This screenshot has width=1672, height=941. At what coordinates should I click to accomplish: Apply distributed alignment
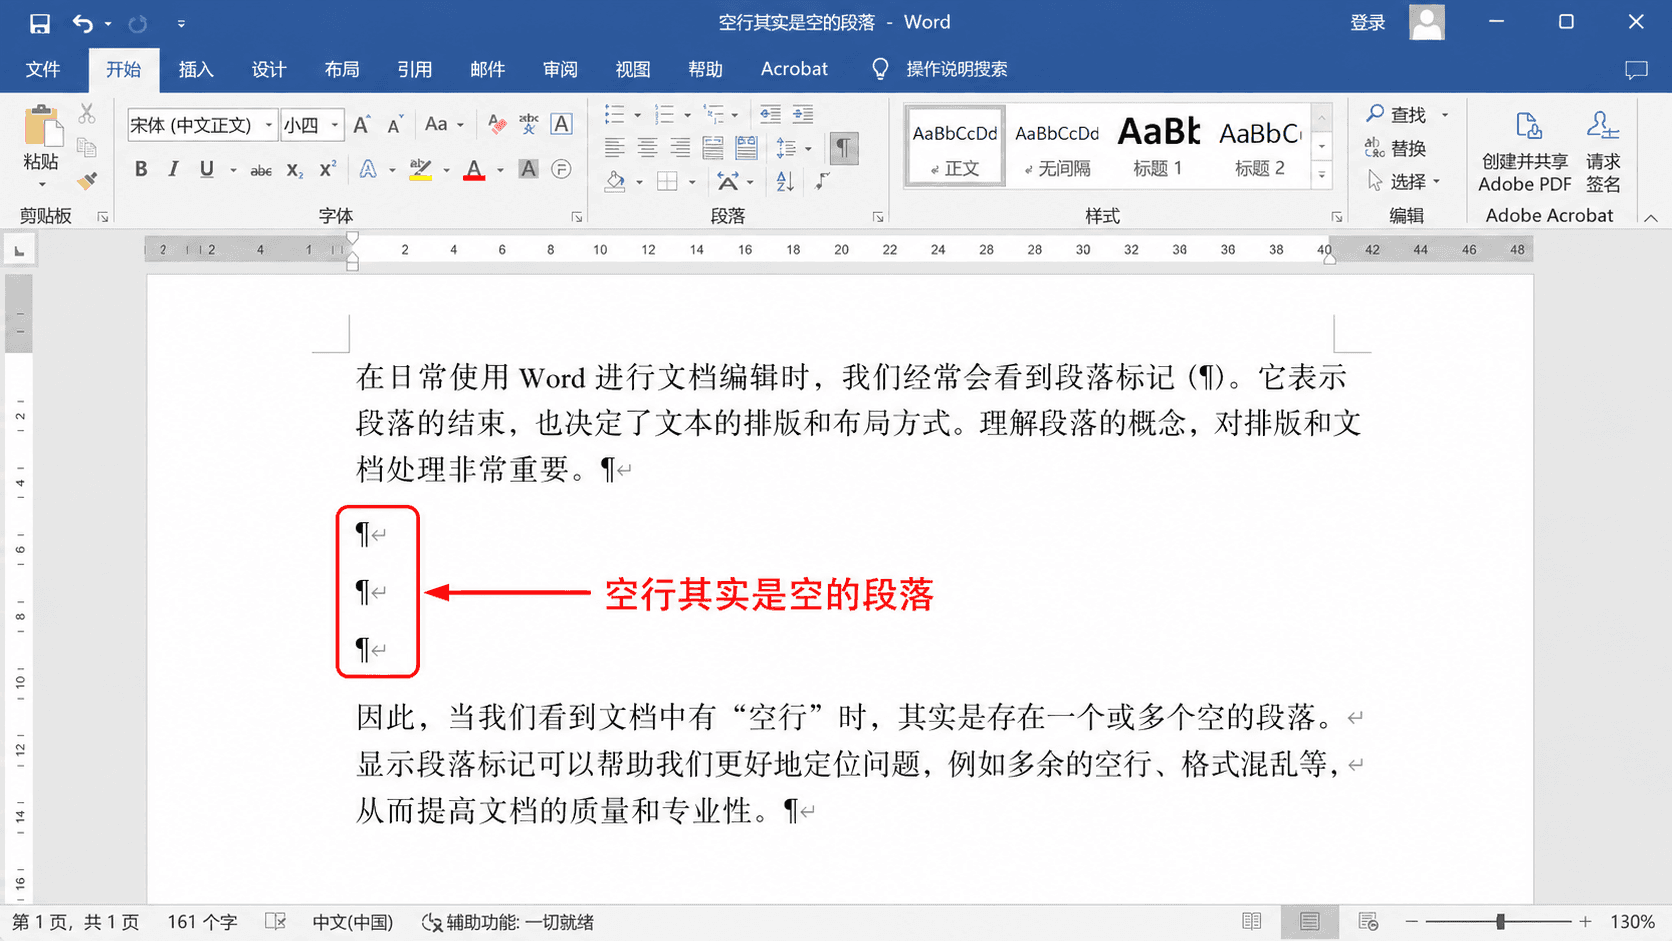point(746,148)
